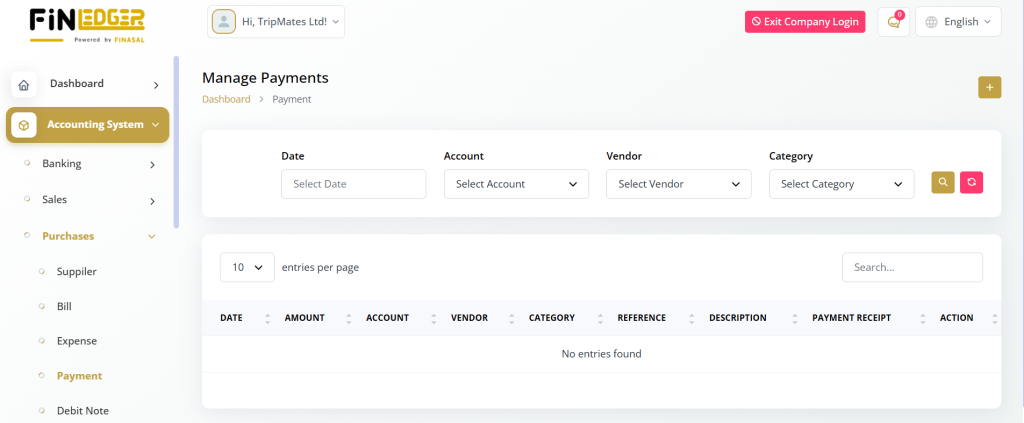
Task: Sort table by Amount column header
Action: [305, 318]
